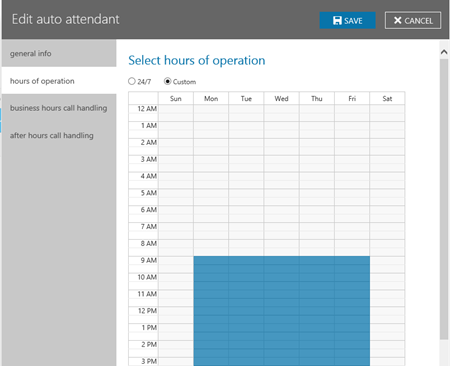Screen dimensions: 450x366
Task: Select Saturday 1 PM time cell
Action: pyautogui.click(x=387, y=328)
